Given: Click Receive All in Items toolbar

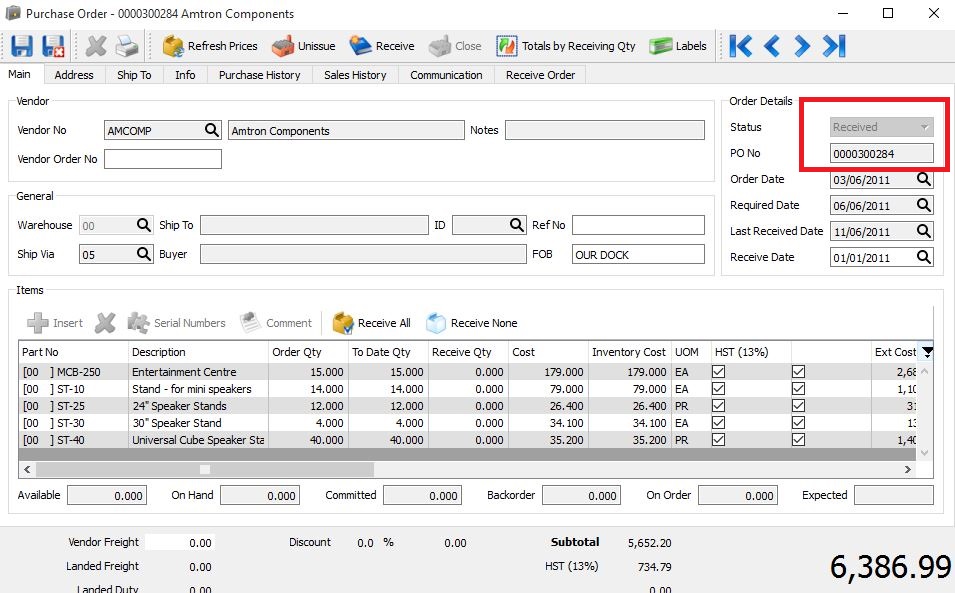Looking at the screenshot, I should (x=372, y=323).
